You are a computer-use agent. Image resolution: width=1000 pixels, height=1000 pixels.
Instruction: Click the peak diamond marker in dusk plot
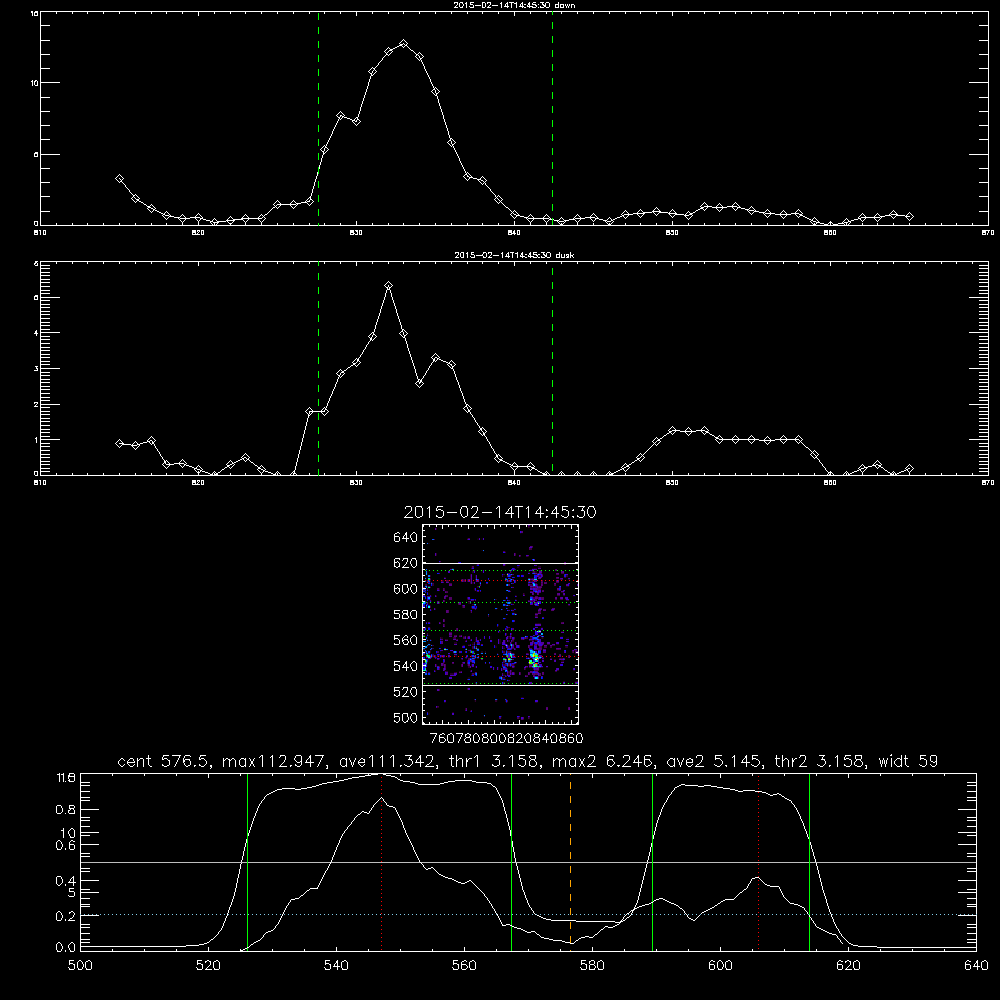(388, 286)
